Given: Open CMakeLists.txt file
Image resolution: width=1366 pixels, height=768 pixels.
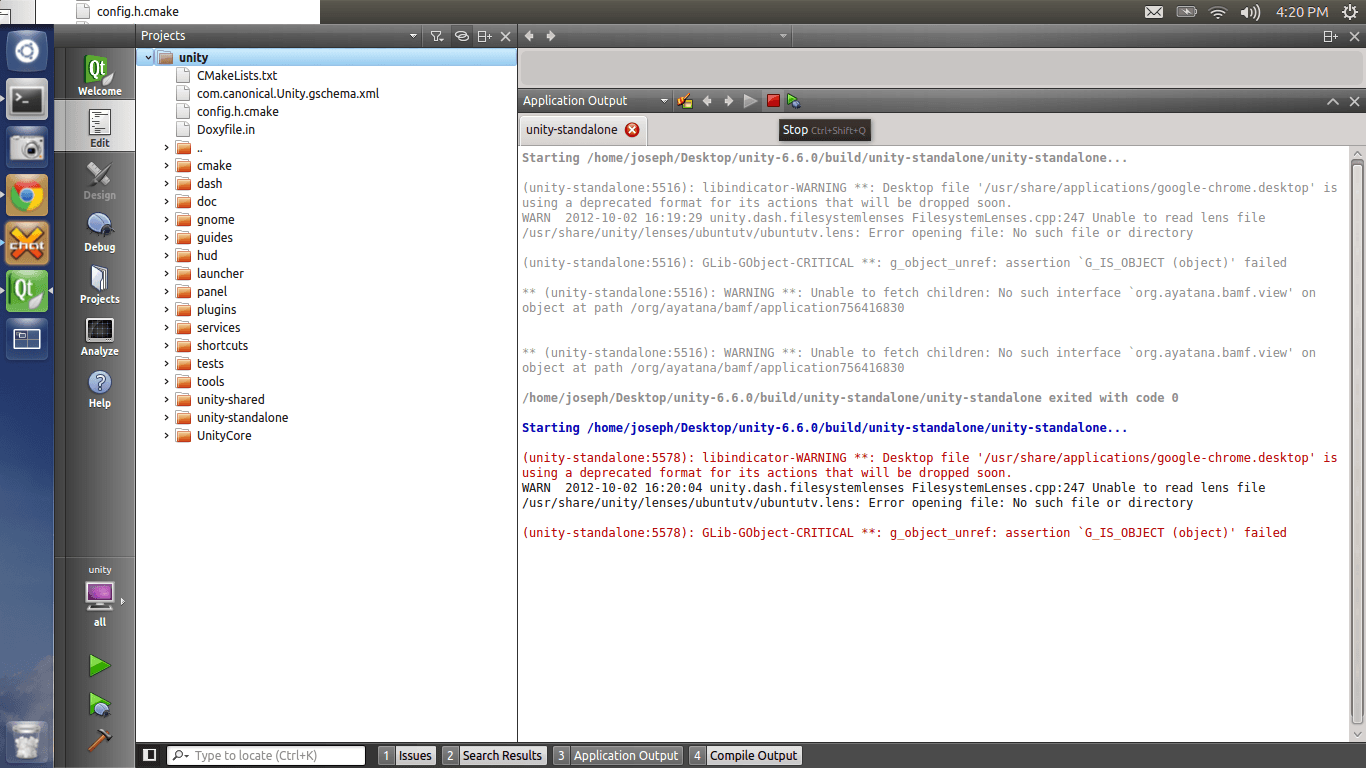Looking at the screenshot, I should [x=237, y=76].
